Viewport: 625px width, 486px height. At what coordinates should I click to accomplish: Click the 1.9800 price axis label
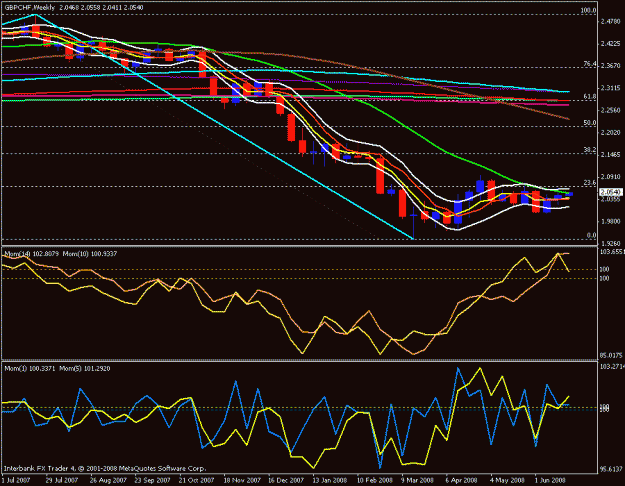[611, 221]
